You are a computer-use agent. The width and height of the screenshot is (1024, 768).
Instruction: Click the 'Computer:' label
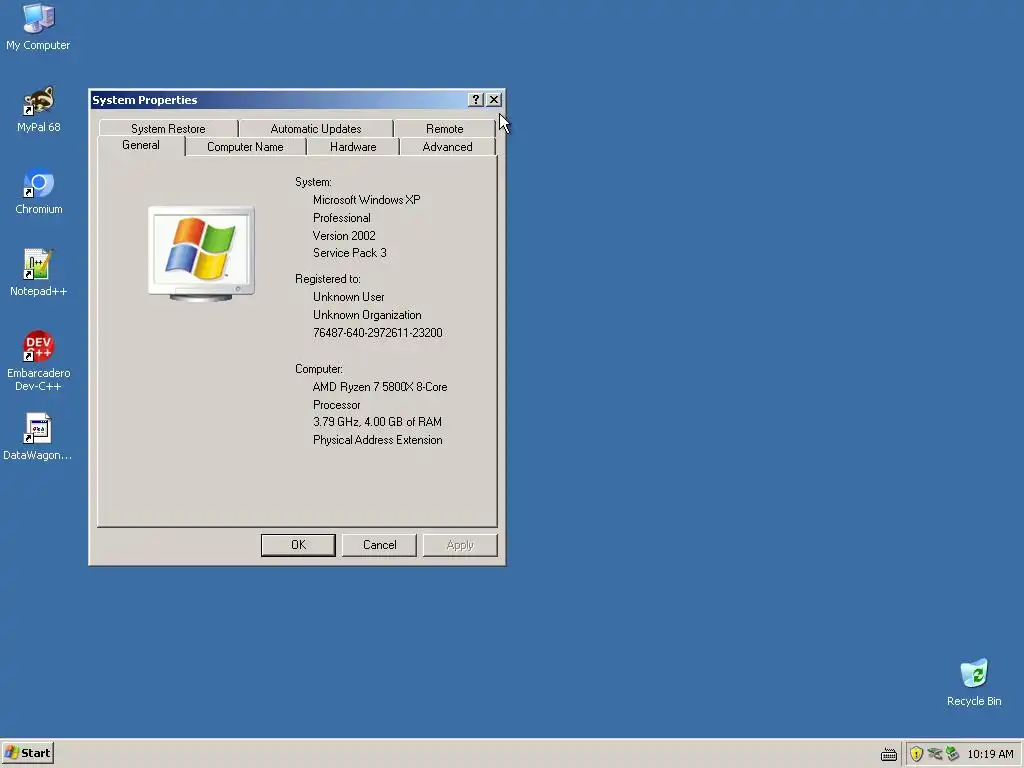[x=319, y=369]
